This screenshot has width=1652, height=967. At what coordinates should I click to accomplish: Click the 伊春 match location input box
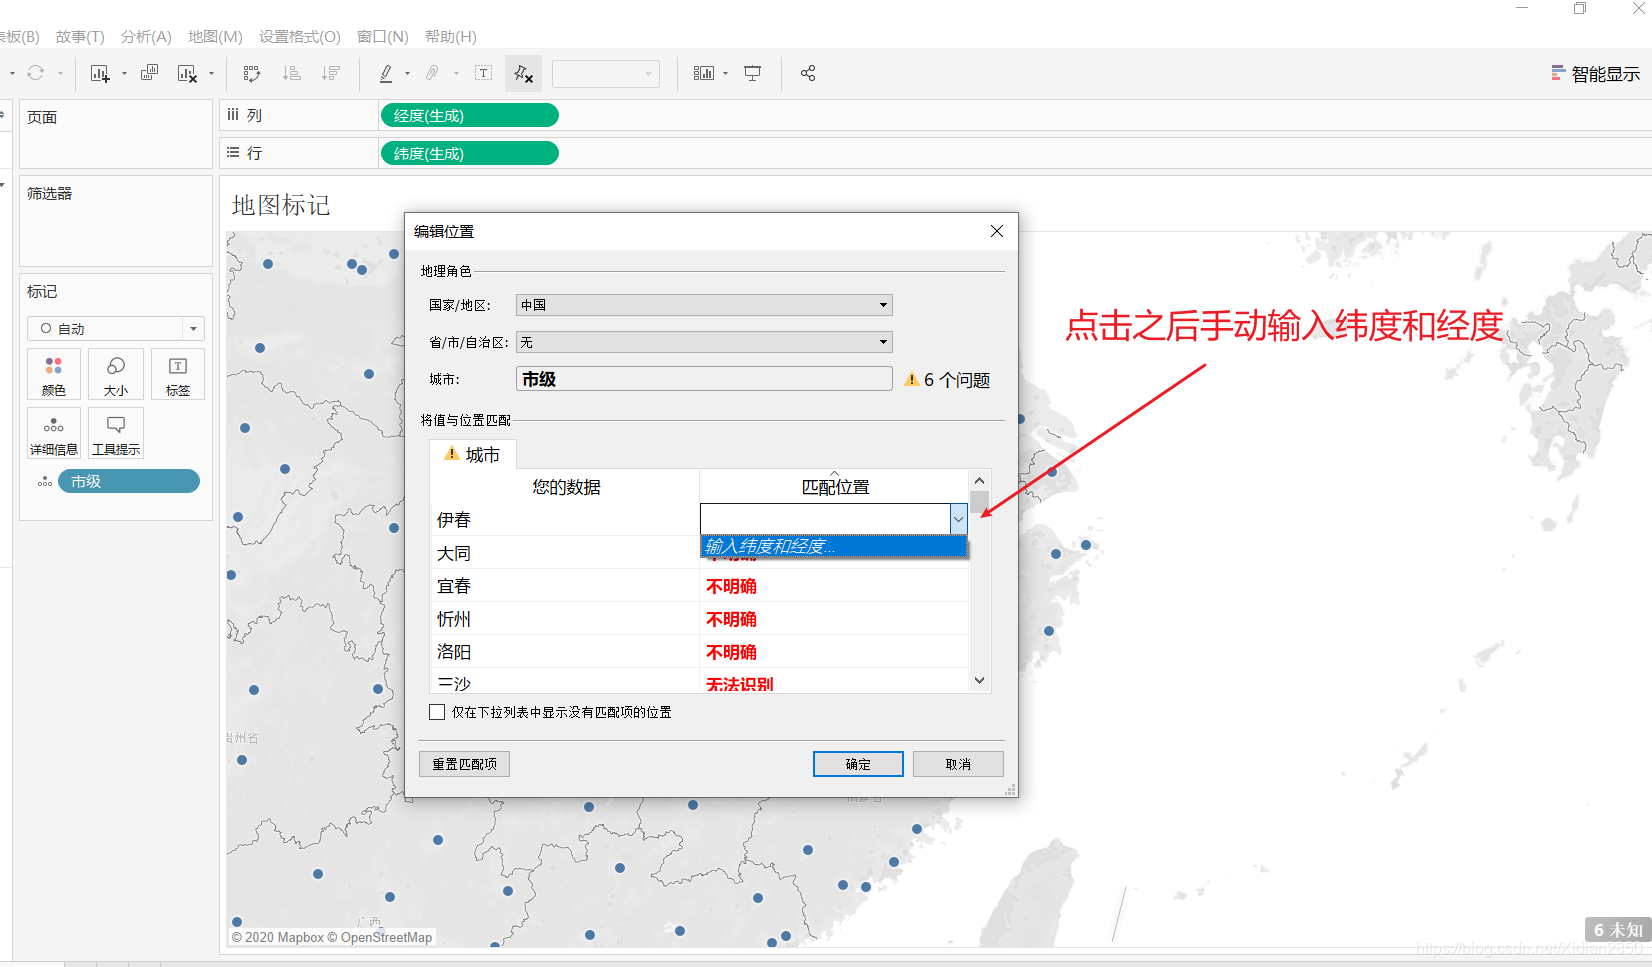click(825, 519)
